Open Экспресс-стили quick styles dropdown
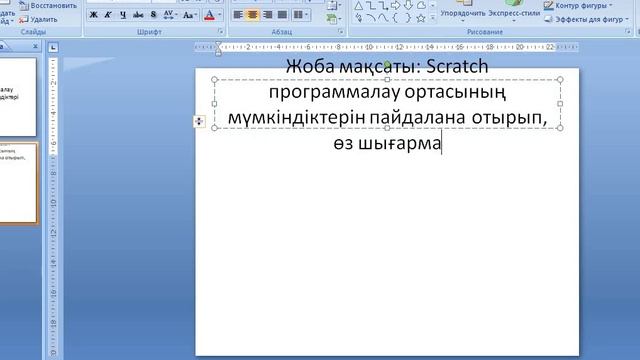 [514, 13]
